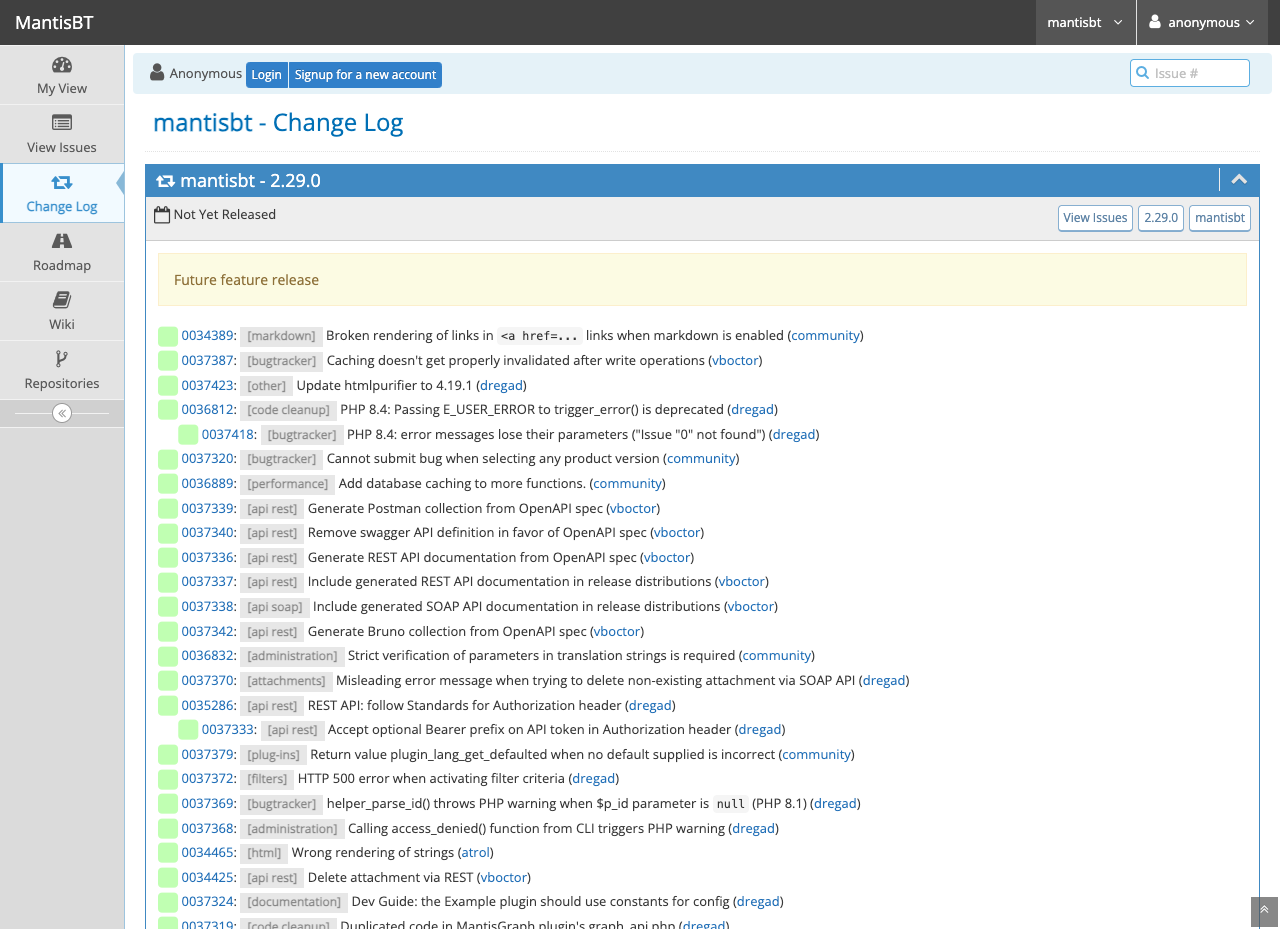Click the Login button
This screenshot has height=929, width=1280.
[x=267, y=75]
